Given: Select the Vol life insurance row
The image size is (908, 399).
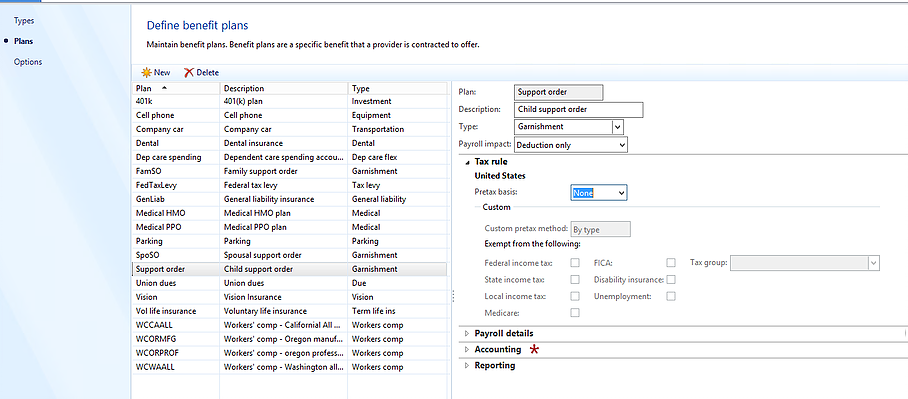Looking at the screenshot, I should [x=290, y=311].
